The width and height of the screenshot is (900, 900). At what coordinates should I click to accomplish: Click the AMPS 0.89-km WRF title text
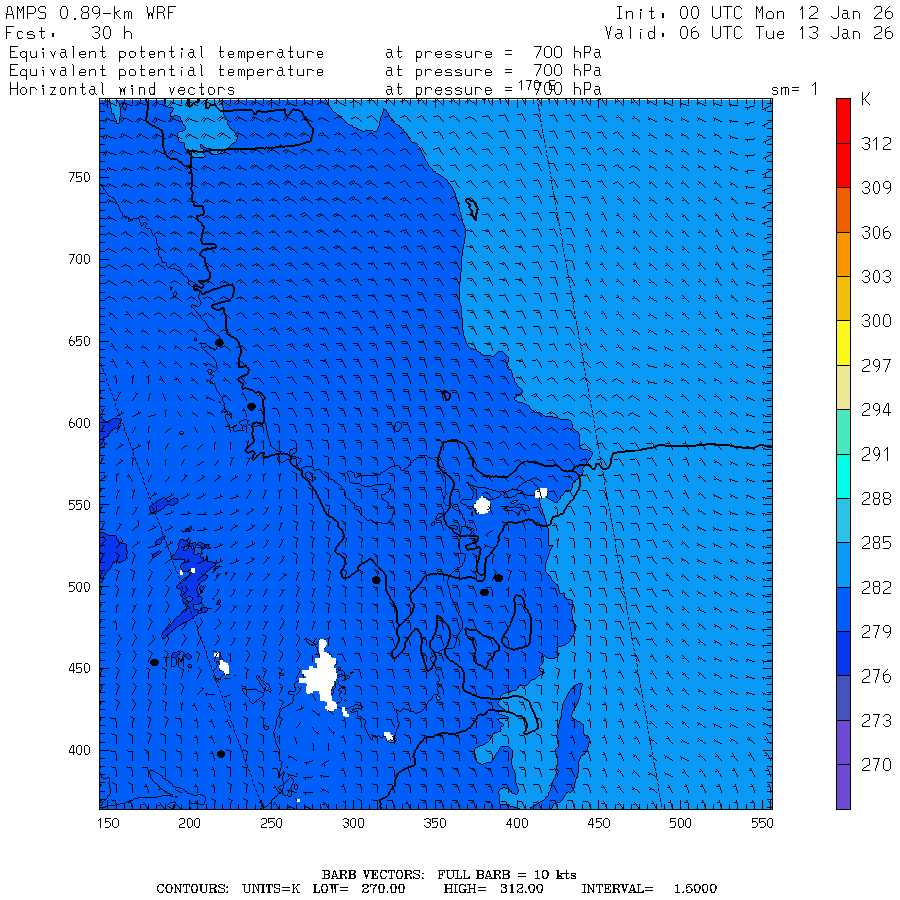coord(88,13)
